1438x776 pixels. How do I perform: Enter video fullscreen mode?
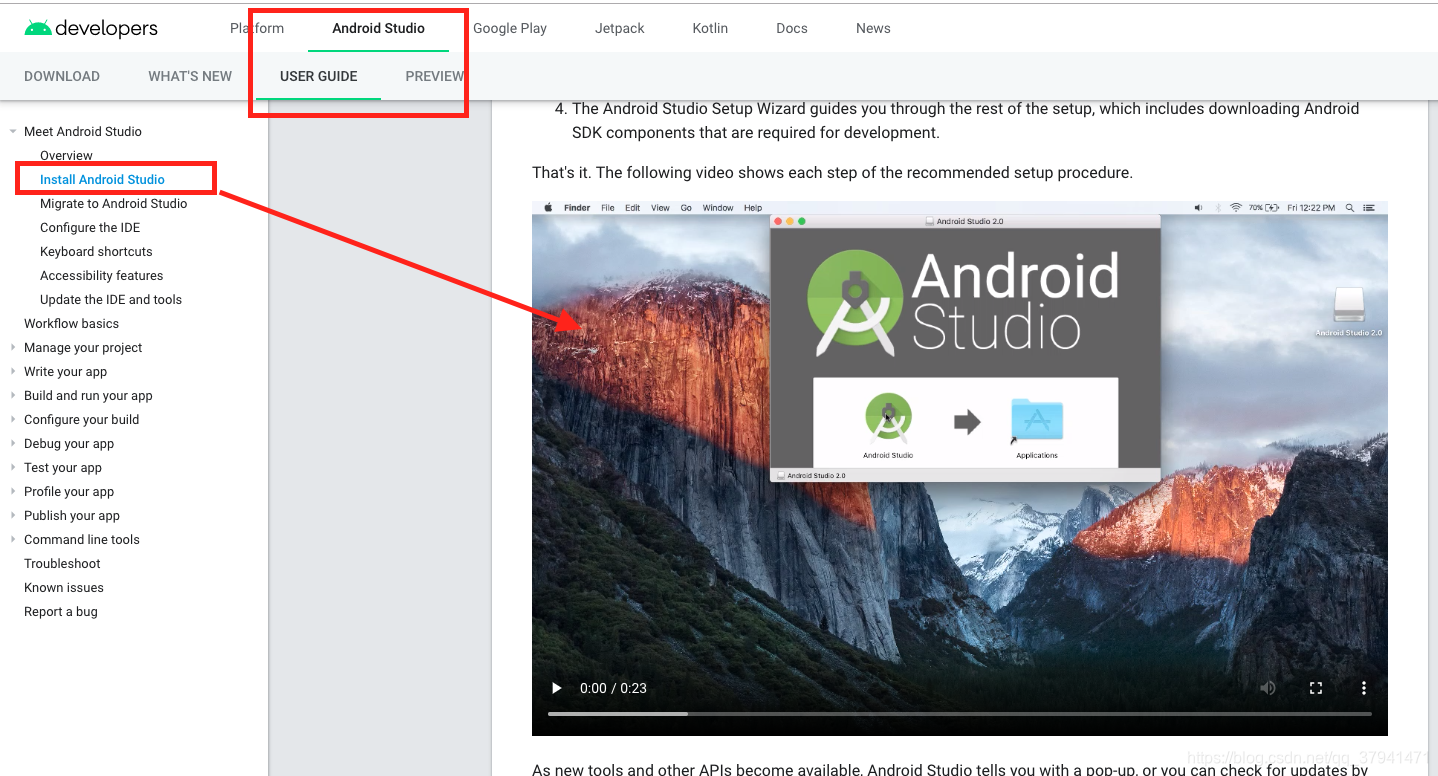coord(1316,688)
